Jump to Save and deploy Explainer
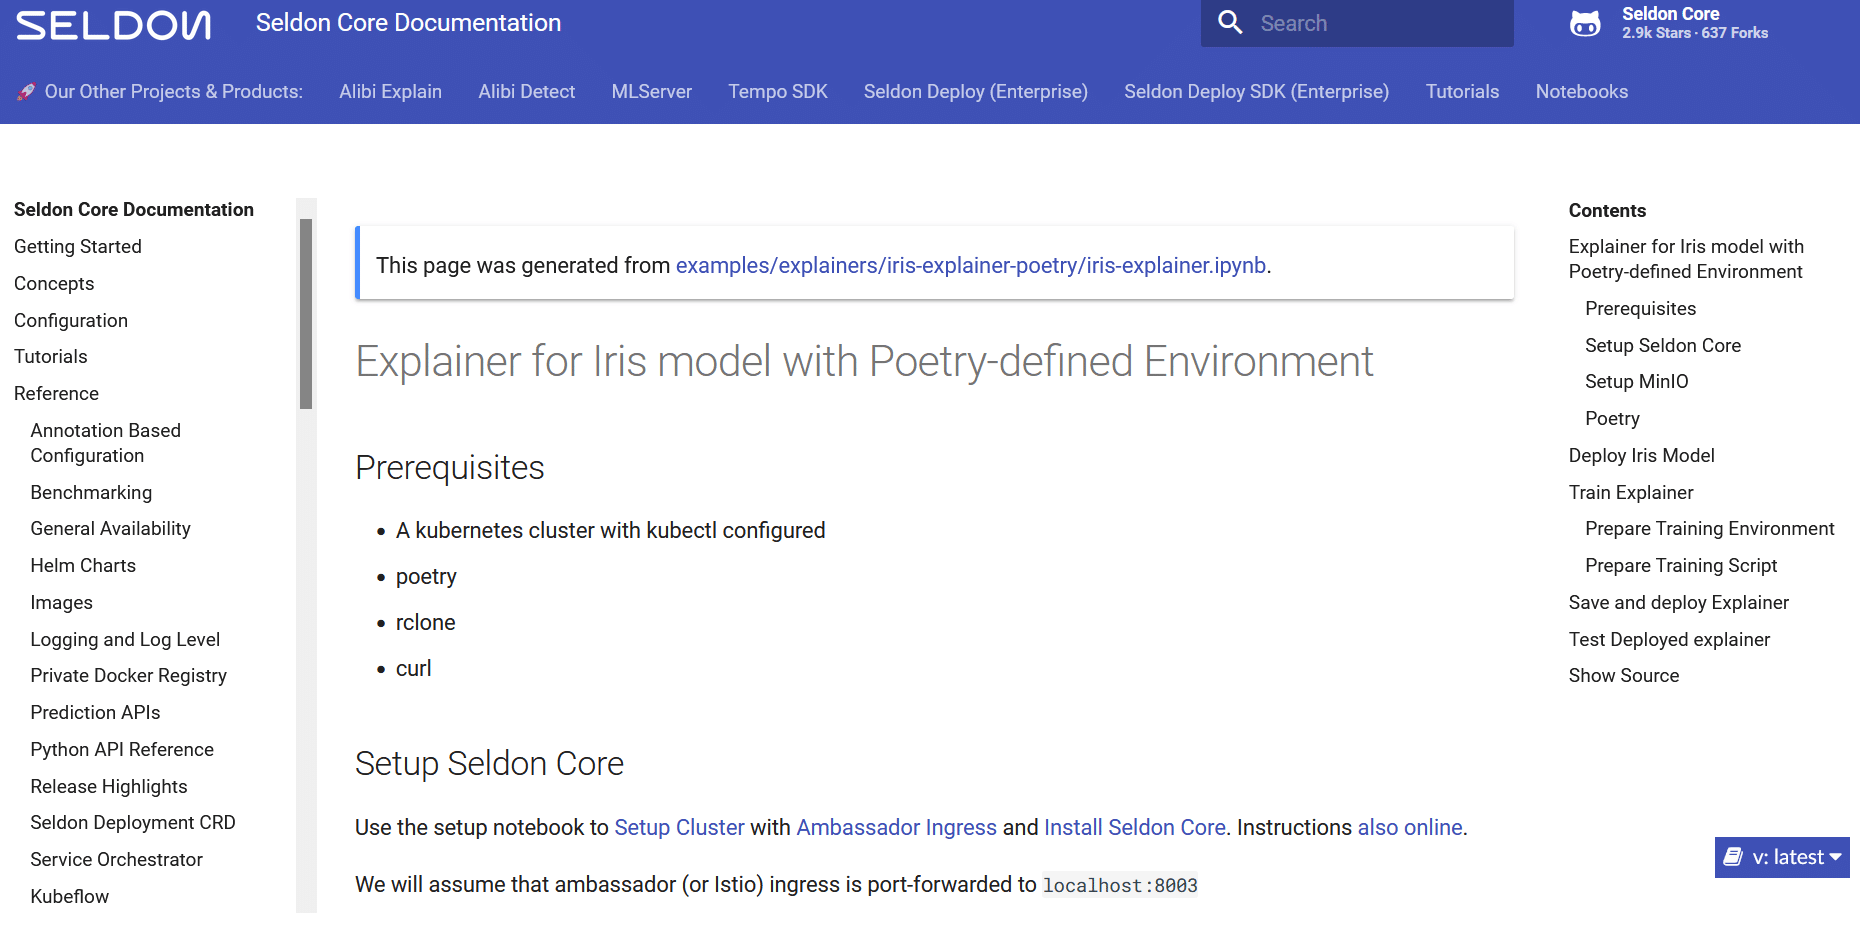The height and width of the screenshot is (934, 1860). tap(1678, 603)
